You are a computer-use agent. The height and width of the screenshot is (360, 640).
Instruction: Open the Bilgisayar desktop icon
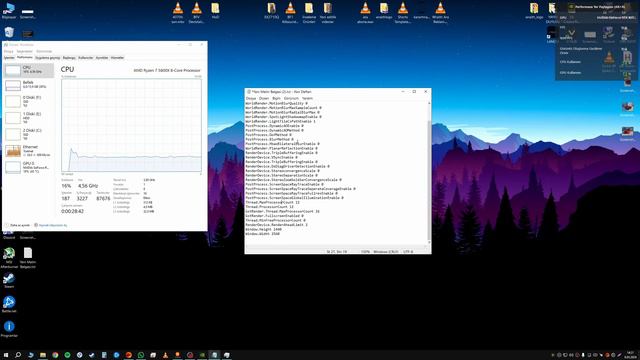(9, 11)
